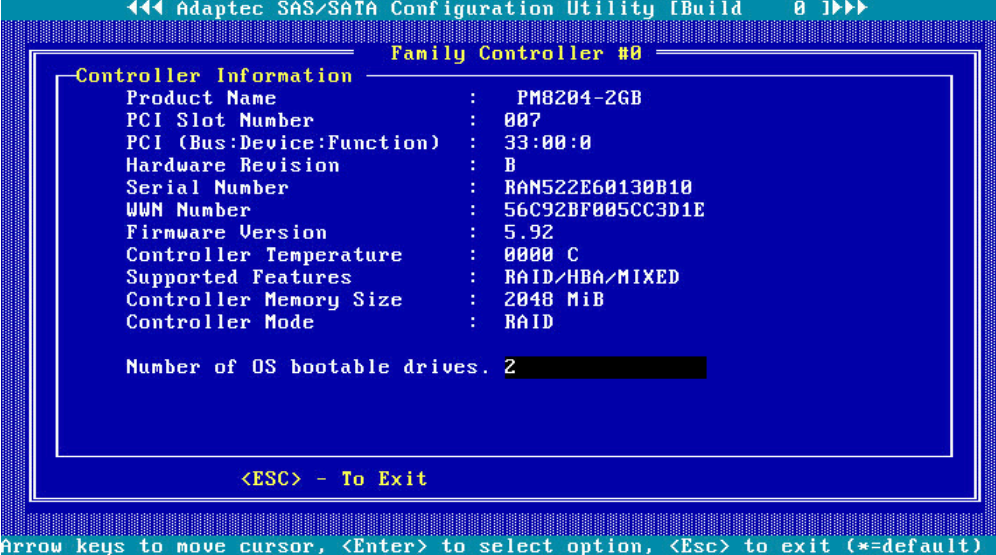Image resolution: width=996 pixels, height=555 pixels.
Task: Click the Controller Mode label
Action: coord(220,322)
